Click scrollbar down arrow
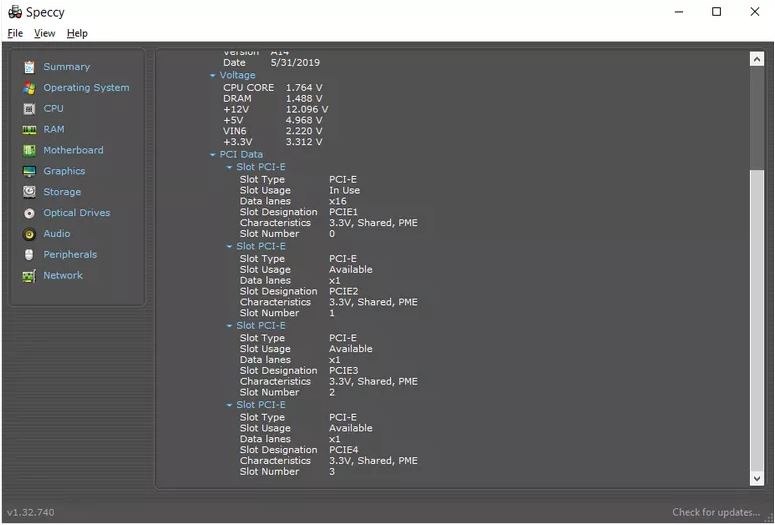This screenshot has width=775, height=525. tap(757, 478)
